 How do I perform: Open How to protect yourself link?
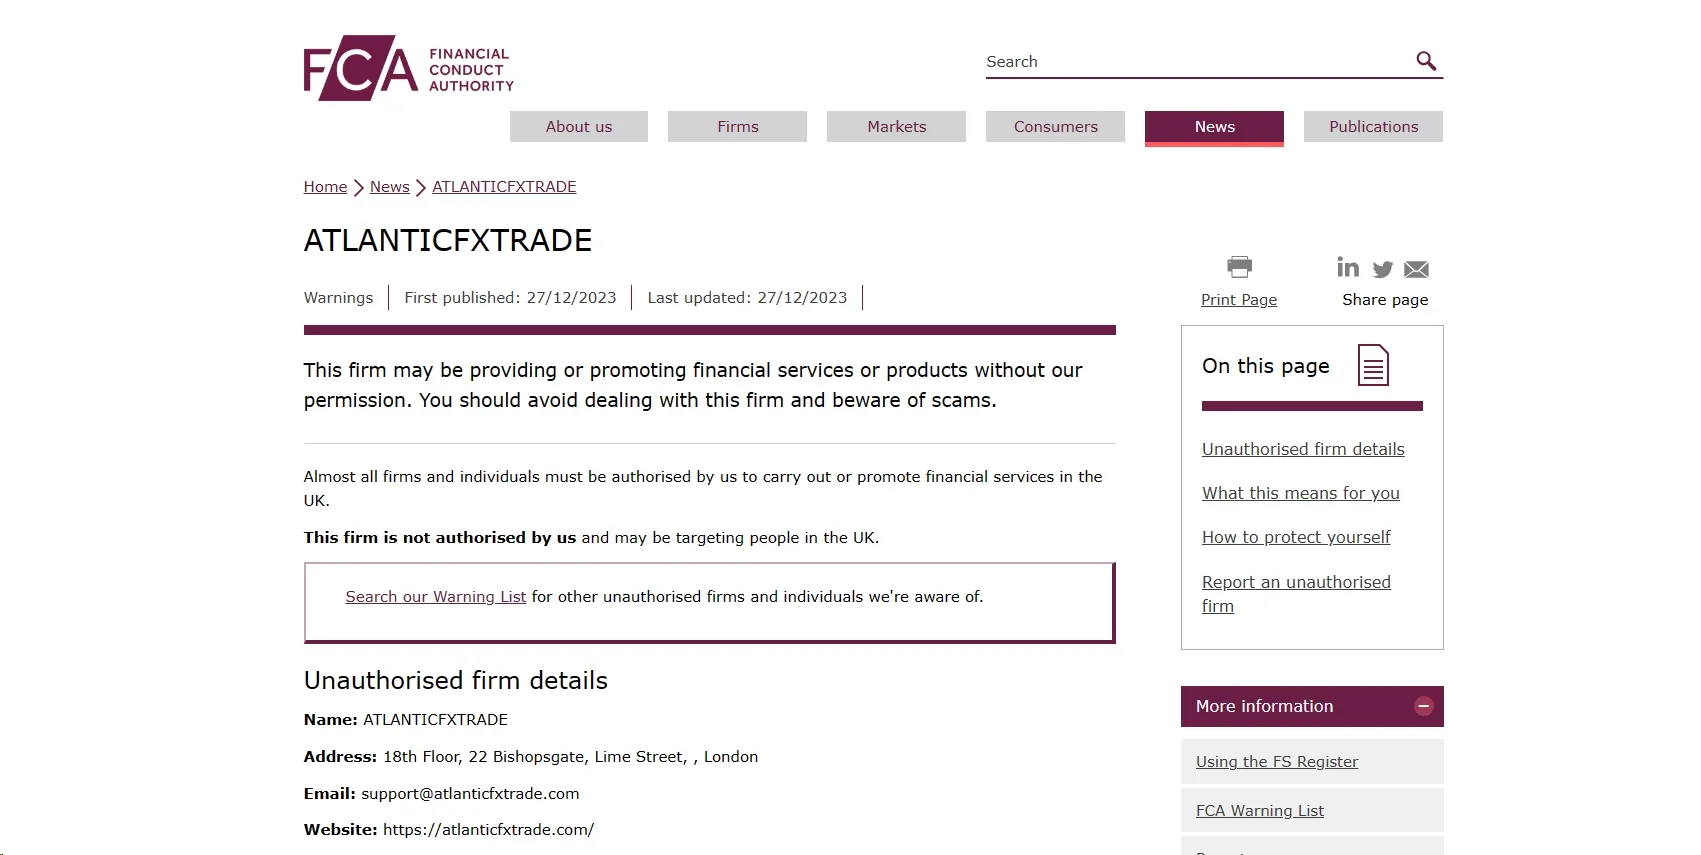click(x=1296, y=537)
